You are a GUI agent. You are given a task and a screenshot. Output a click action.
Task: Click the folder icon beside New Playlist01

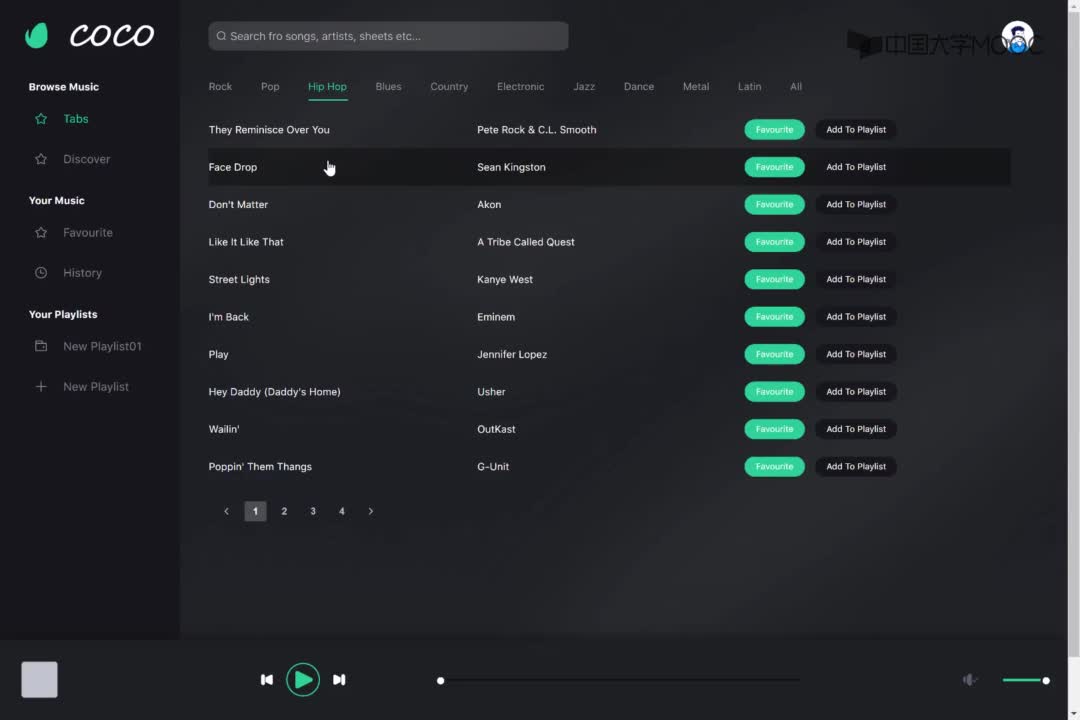(x=41, y=346)
